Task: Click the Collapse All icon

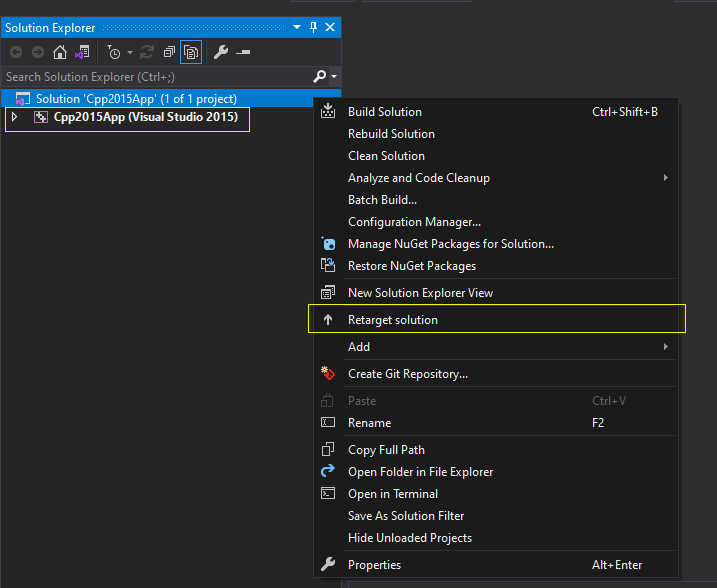Action: click(169, 52)
